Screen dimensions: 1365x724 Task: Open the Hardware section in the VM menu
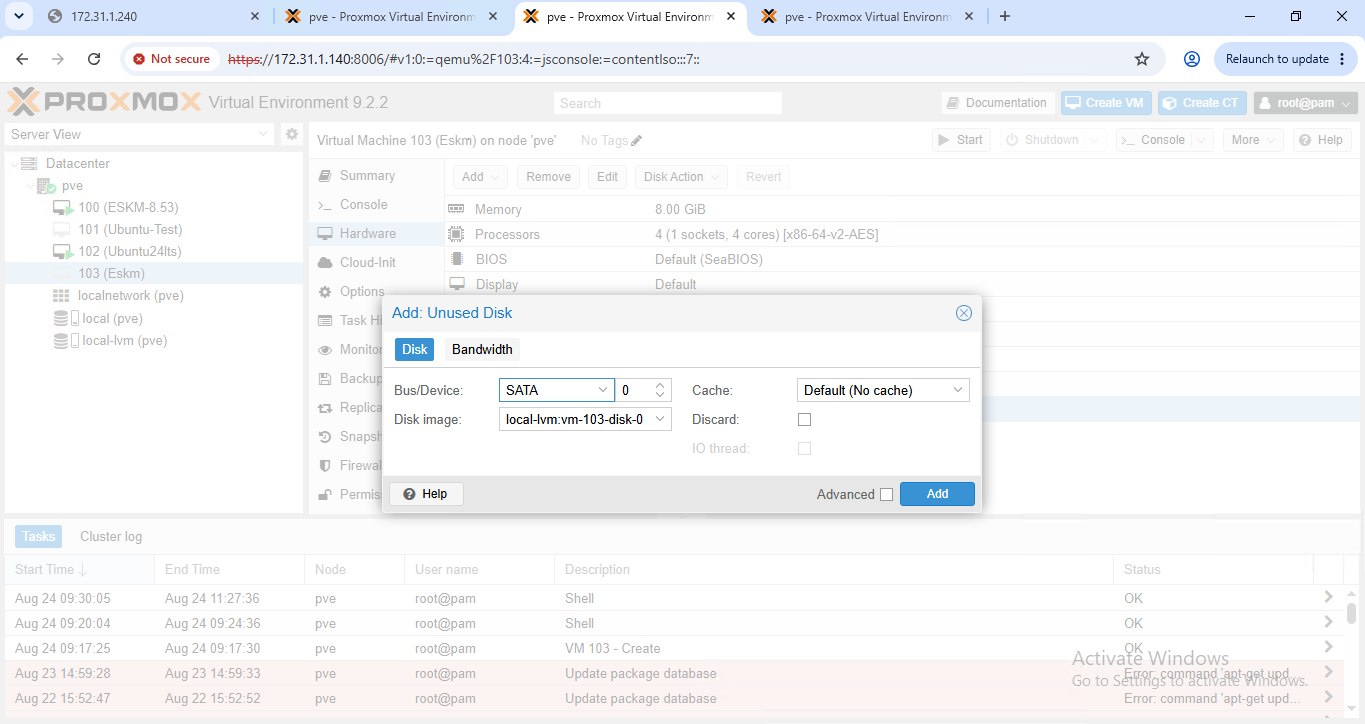click(x=376, y=234)
